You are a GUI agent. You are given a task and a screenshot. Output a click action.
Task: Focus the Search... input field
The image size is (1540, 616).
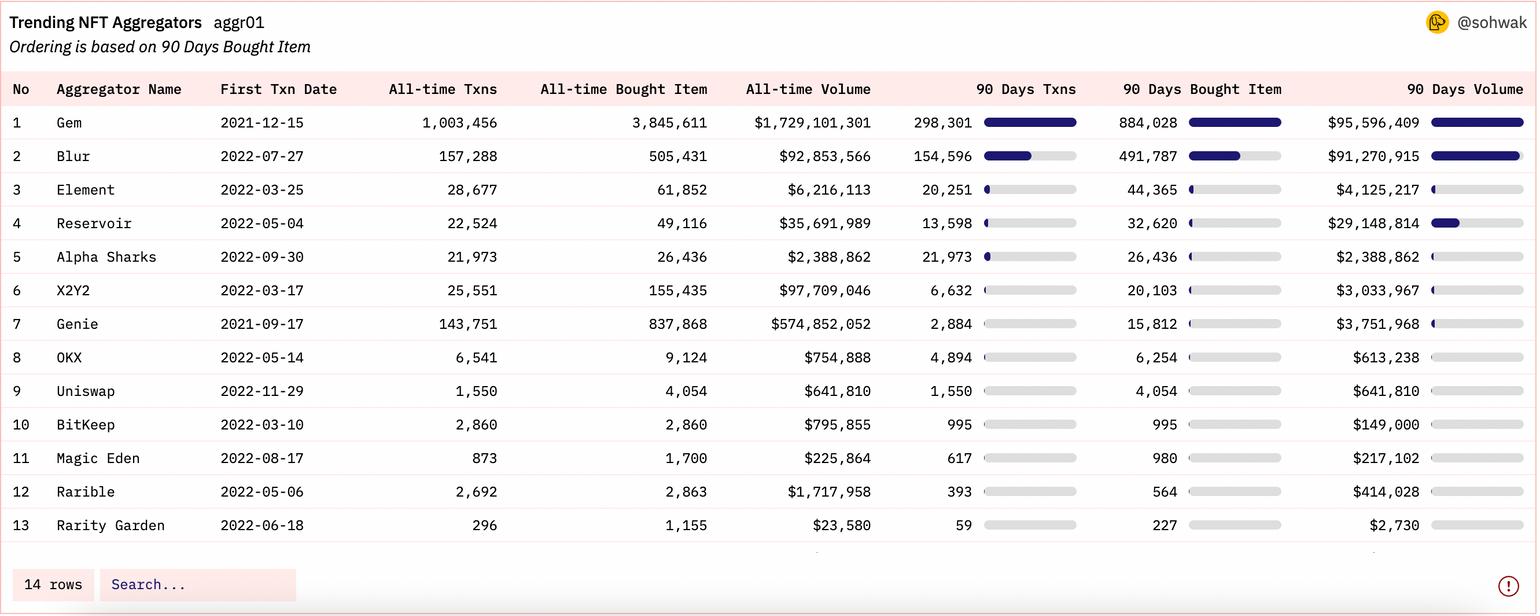[197, 585]
